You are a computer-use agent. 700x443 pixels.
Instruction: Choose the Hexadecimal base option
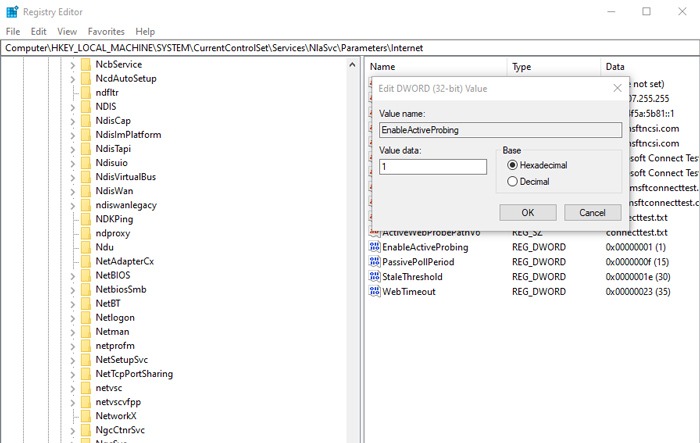(x=538, y=165)
